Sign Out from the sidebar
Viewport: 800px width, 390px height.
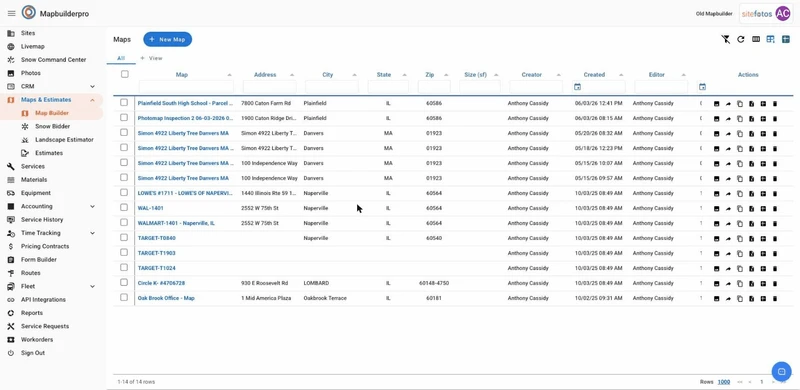click(33, 353)
